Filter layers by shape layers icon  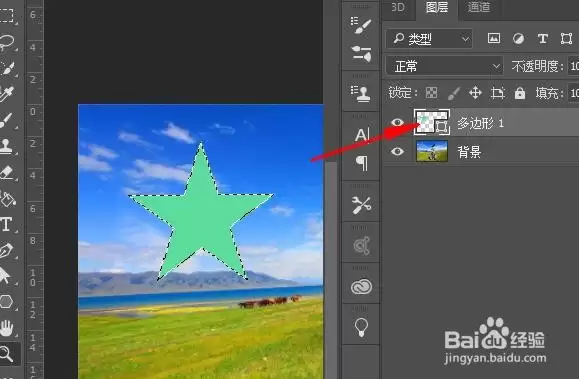[x=566, y=38]
